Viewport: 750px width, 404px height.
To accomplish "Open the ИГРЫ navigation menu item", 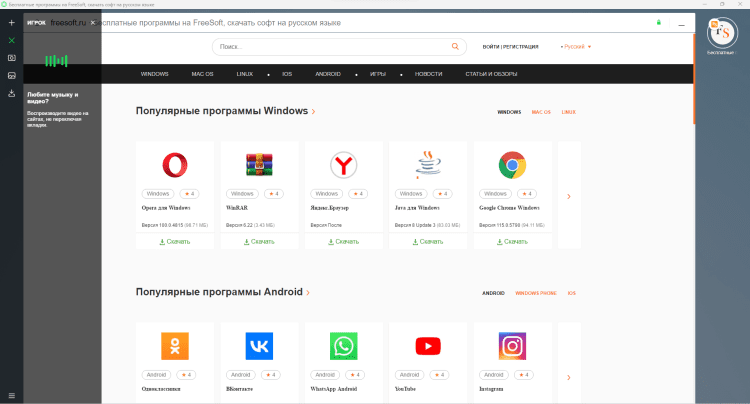I will (x=377, y=74).
